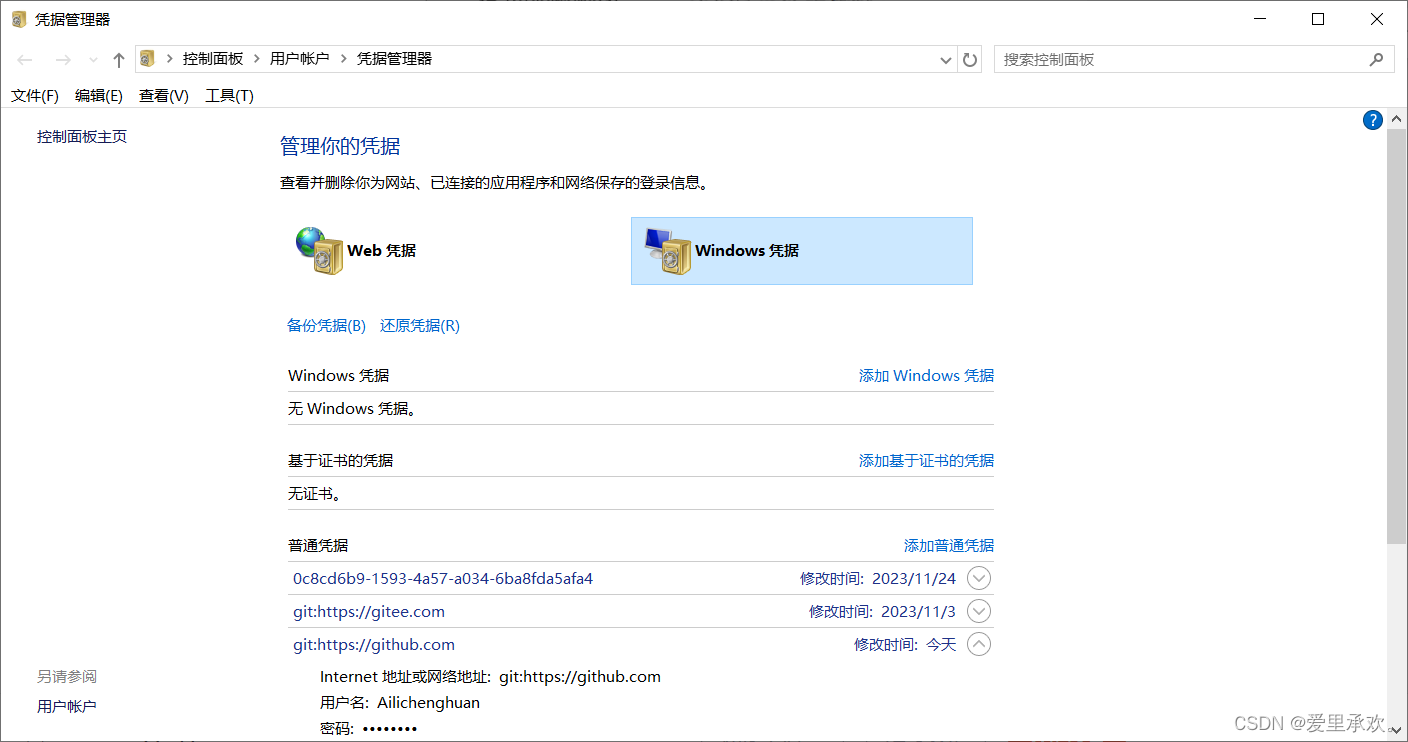Click the git:https://gitee.com entry name
The image size is (1408, 742).
[369, 612]
